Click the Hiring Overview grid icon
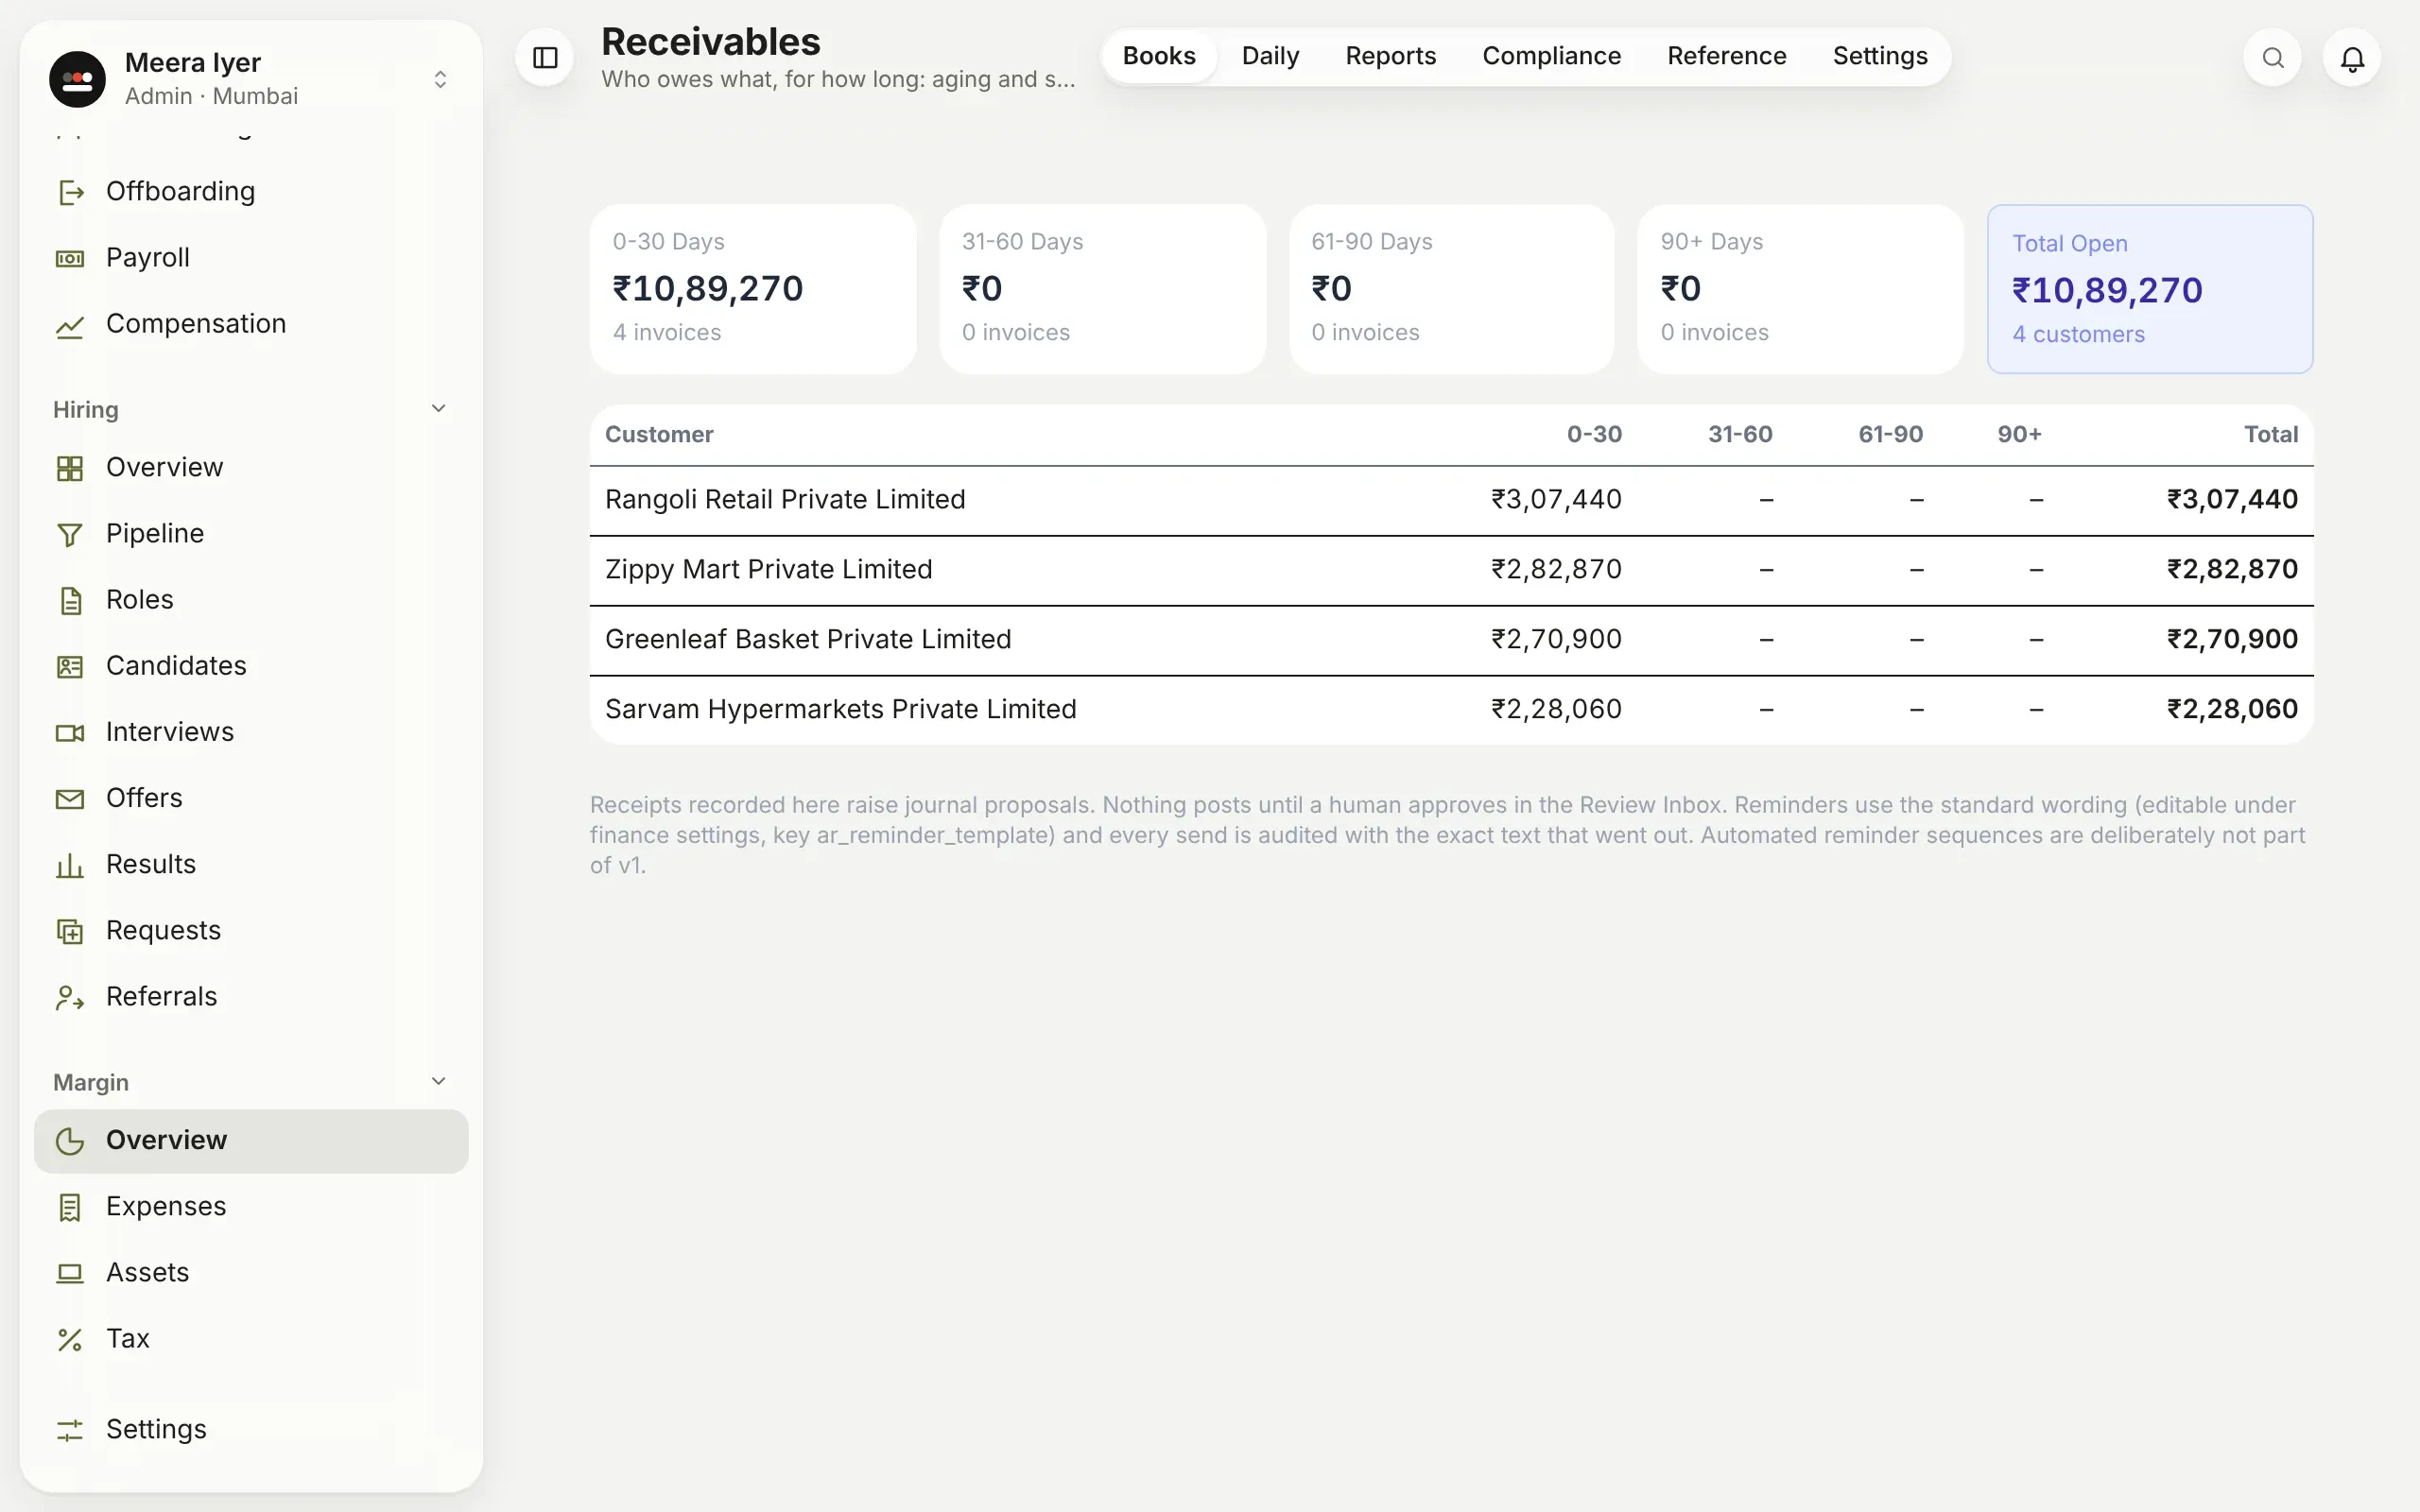The image size is (2420, 1512). (x=70, y=468)
